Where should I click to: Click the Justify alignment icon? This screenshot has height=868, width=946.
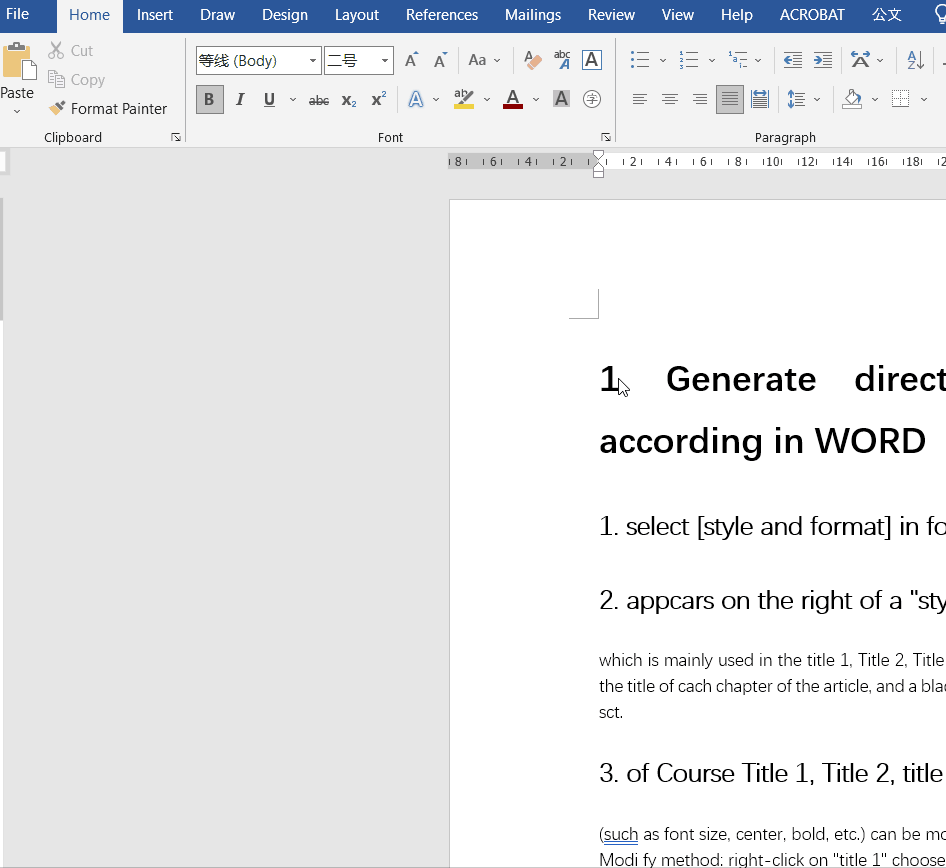click(730, 100)
